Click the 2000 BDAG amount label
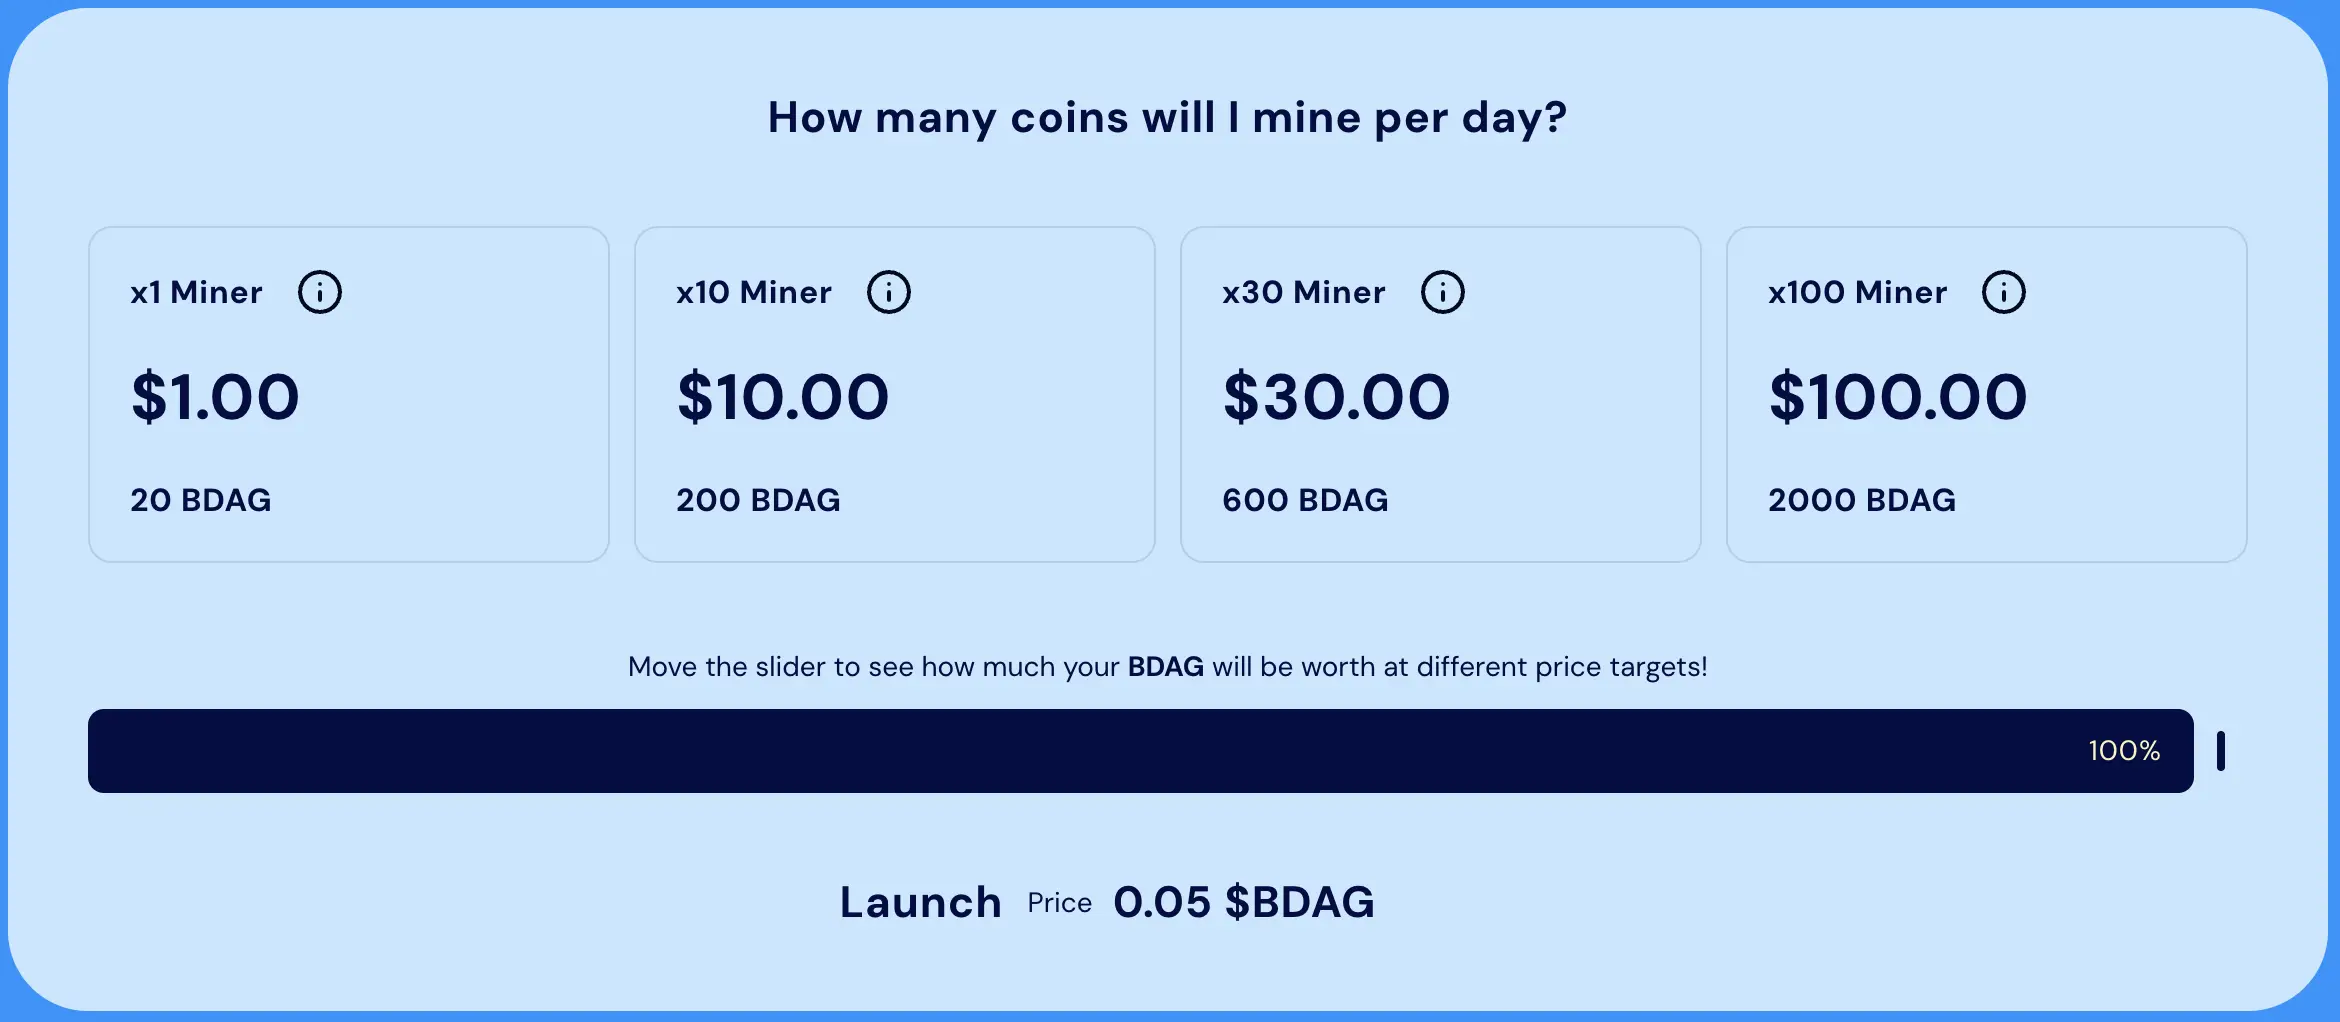This screenshot has height=1022, width=2340. pos(1862,499)
